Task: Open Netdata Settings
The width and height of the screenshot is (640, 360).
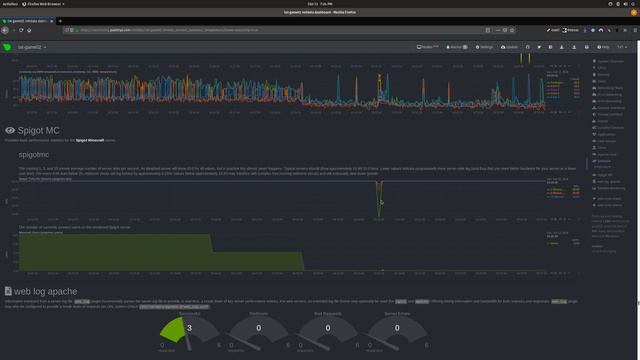Action: click(x=484, y=47)
